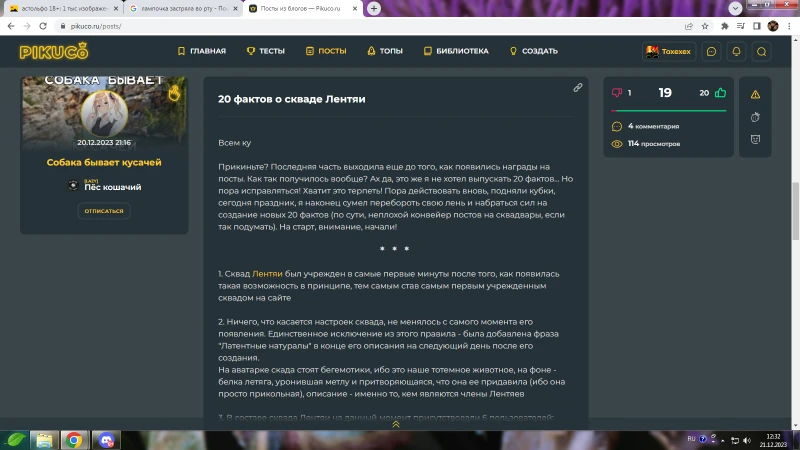This screenshot has width=800, height=450.
Task: Click the bottom icon in the post side panel
Action: click(x=755, y=139)
